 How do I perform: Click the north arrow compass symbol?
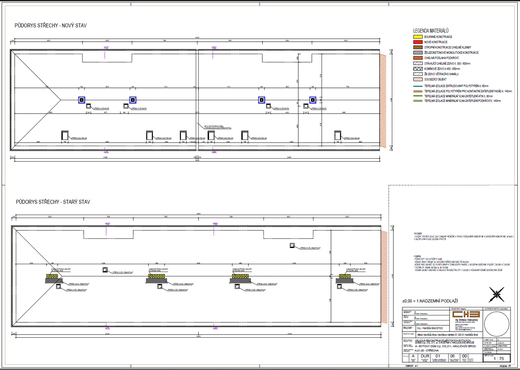[496, 294]
